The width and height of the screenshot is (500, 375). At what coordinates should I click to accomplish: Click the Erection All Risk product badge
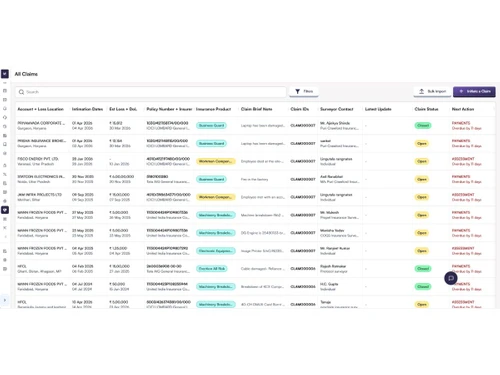[212, 269]
